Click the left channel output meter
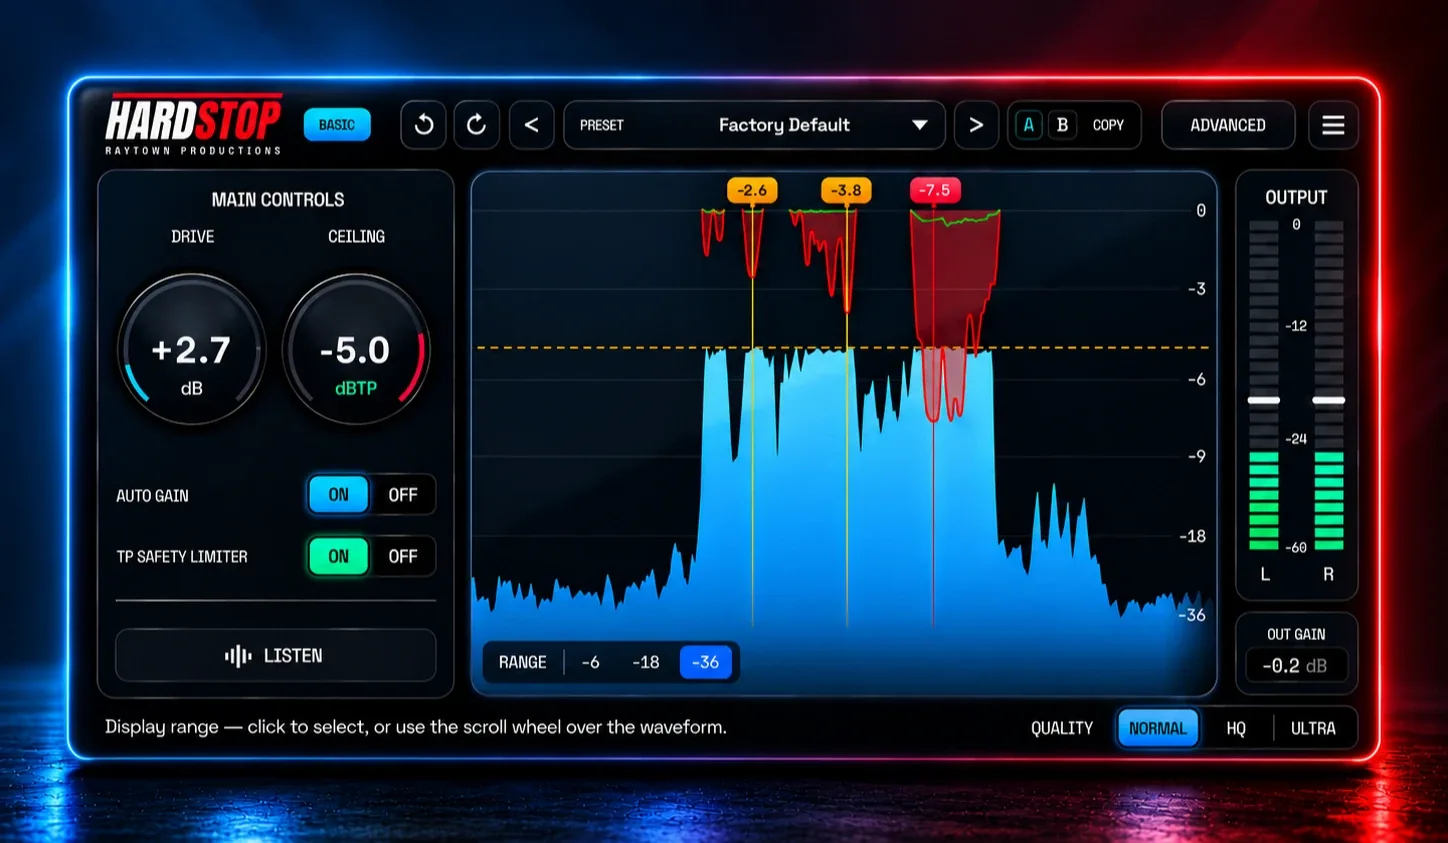This screenshot has width=1448, height=843. 1264,385
